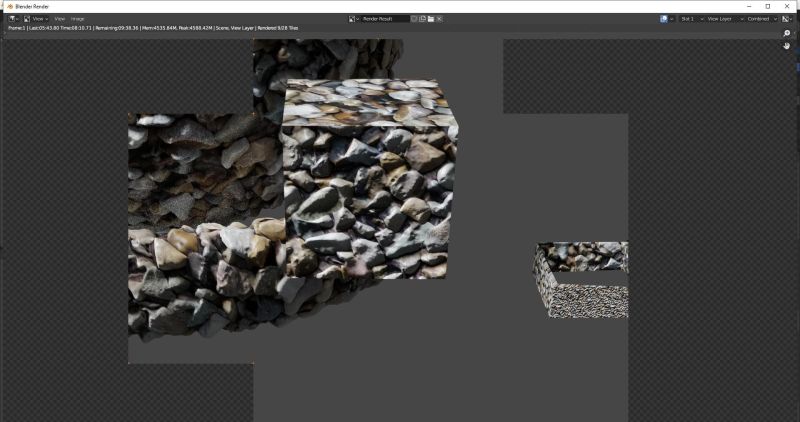Viewport: 800px width, 422px height.
Task: Click the new image copy icon
Action: 422,19
